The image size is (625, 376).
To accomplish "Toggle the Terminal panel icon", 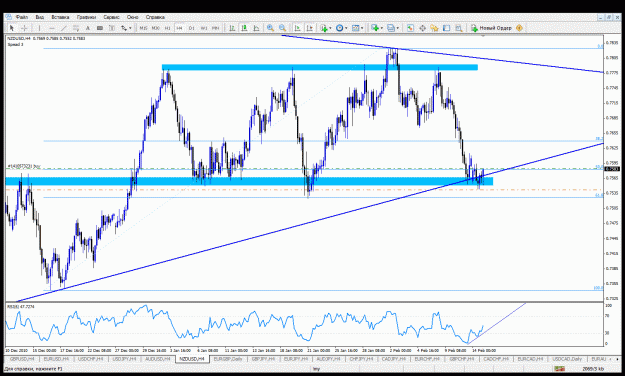I will click(x=447, y=28).
